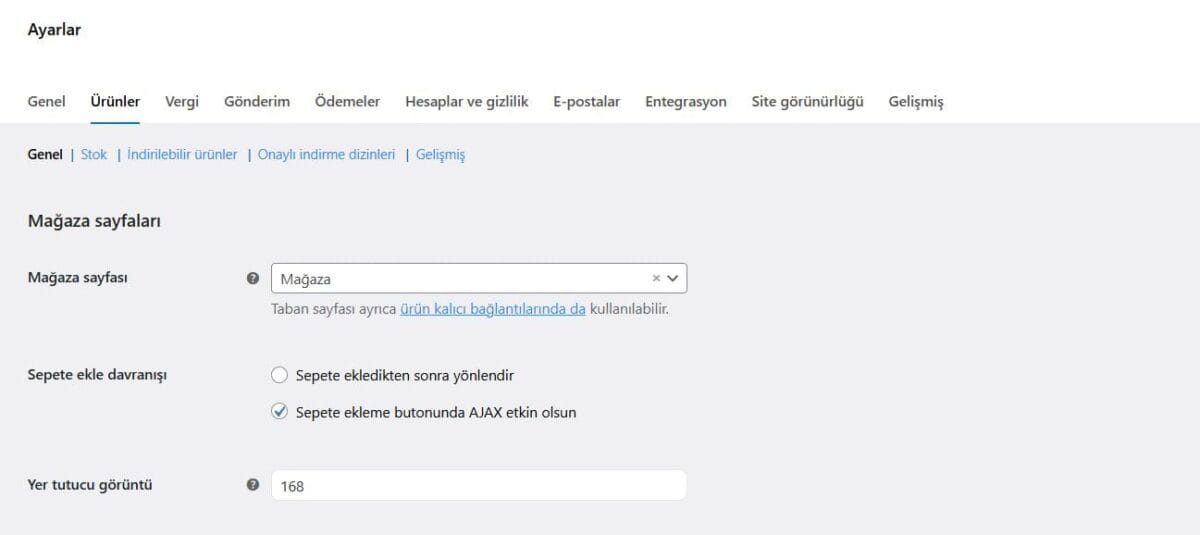
Task: Select 'Sepete ekledikten sonra yönlendir' option
Action: (280, 375)
